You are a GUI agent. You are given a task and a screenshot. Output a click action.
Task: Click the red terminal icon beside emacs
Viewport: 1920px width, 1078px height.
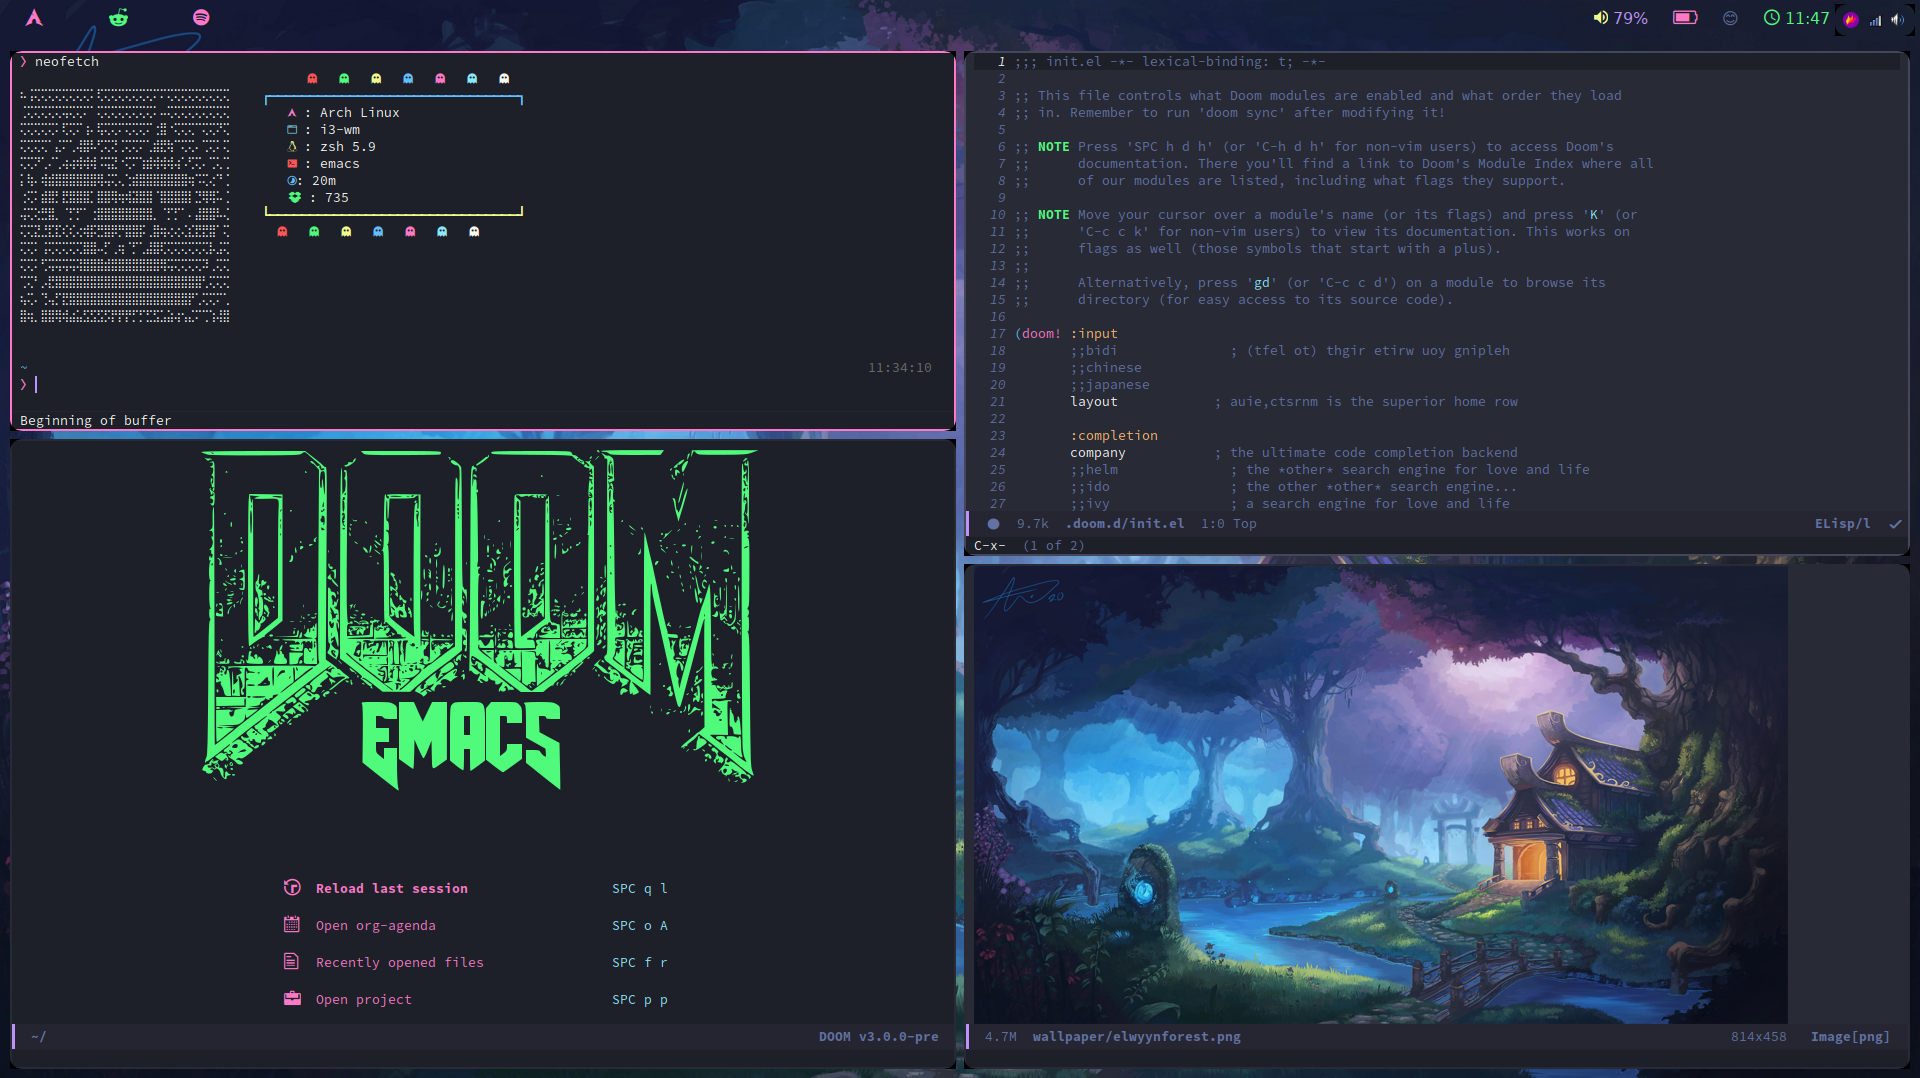[292, 164]
